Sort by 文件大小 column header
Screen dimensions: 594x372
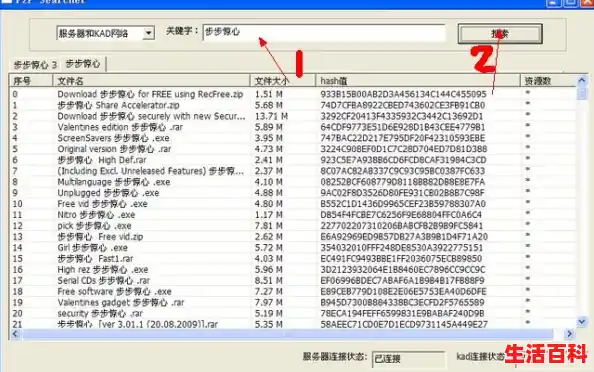click(283, 81)
